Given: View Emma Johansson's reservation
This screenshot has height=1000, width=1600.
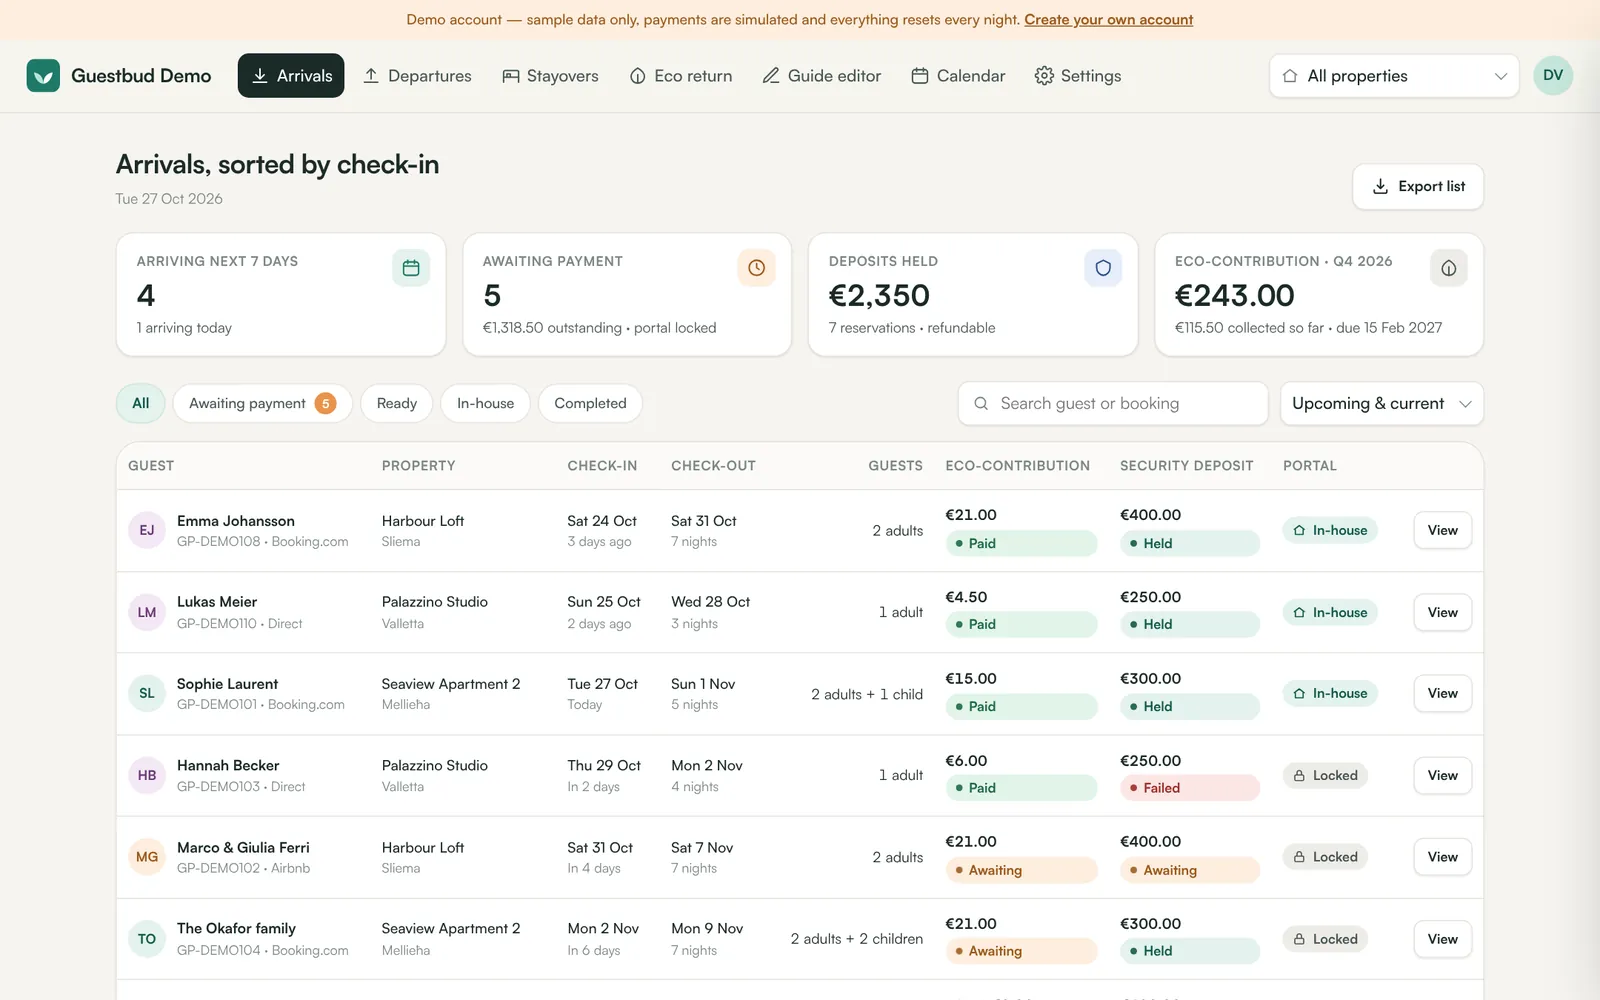Looking at the screenshot, I should [x=1442, y=530].
